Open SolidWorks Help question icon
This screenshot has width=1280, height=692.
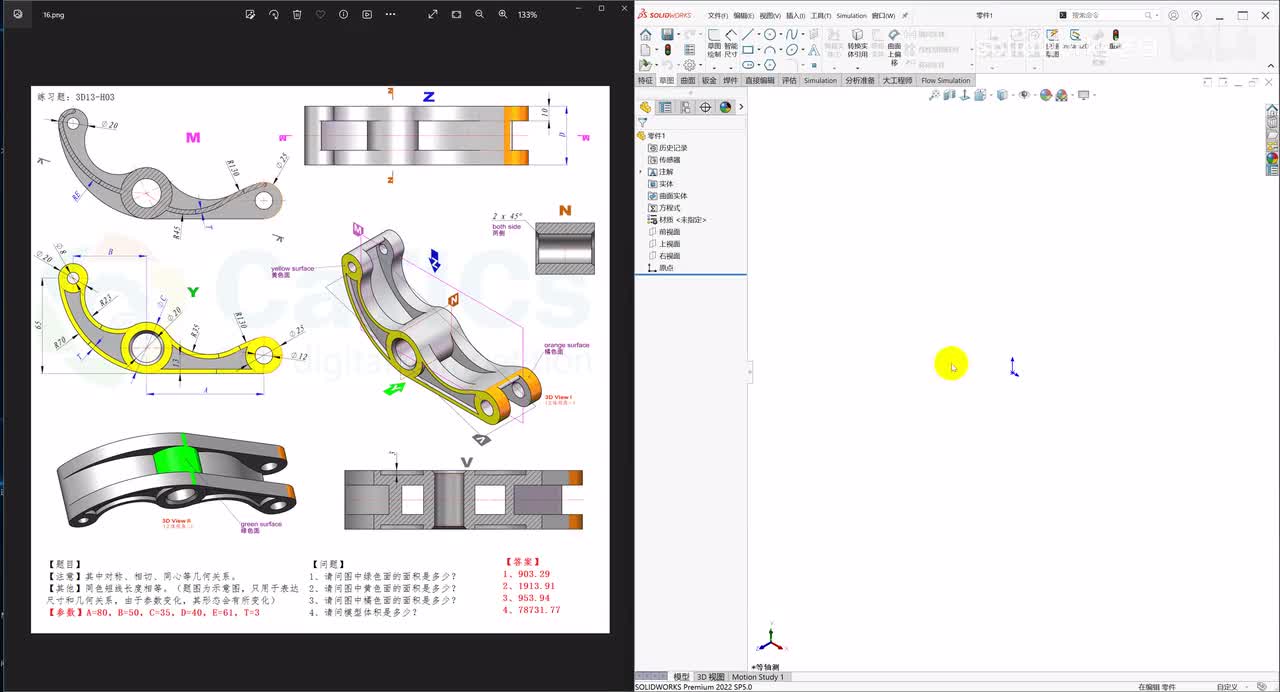point(1197,16)
